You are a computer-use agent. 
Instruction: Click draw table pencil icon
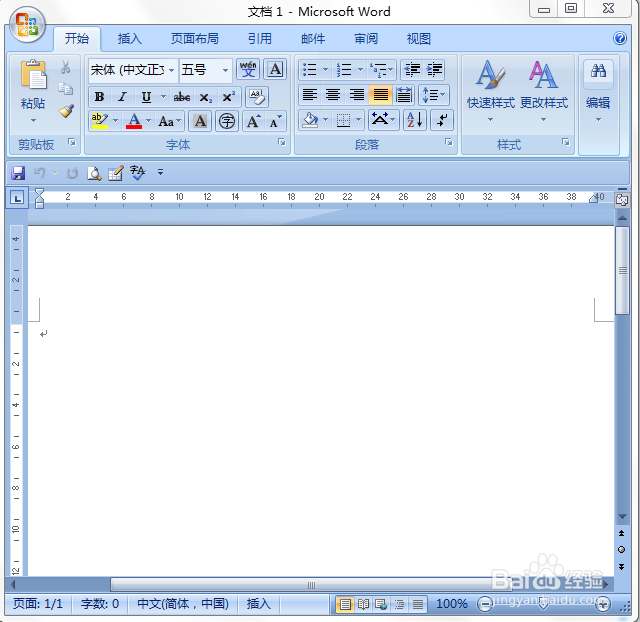116,173
